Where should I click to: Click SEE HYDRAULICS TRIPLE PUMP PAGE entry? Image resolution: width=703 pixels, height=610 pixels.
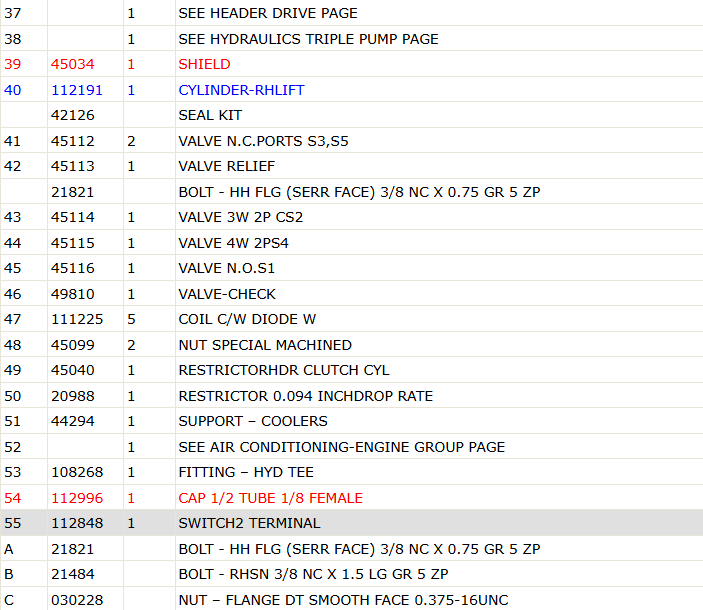308,39
